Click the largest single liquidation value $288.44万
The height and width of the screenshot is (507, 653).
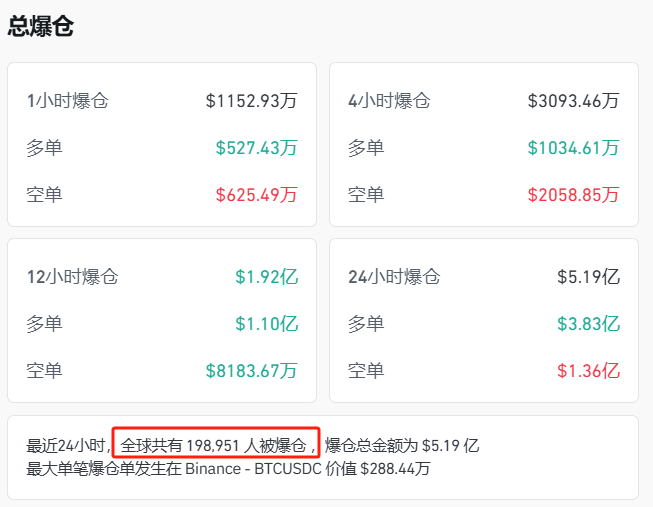[x=396, y=467]
